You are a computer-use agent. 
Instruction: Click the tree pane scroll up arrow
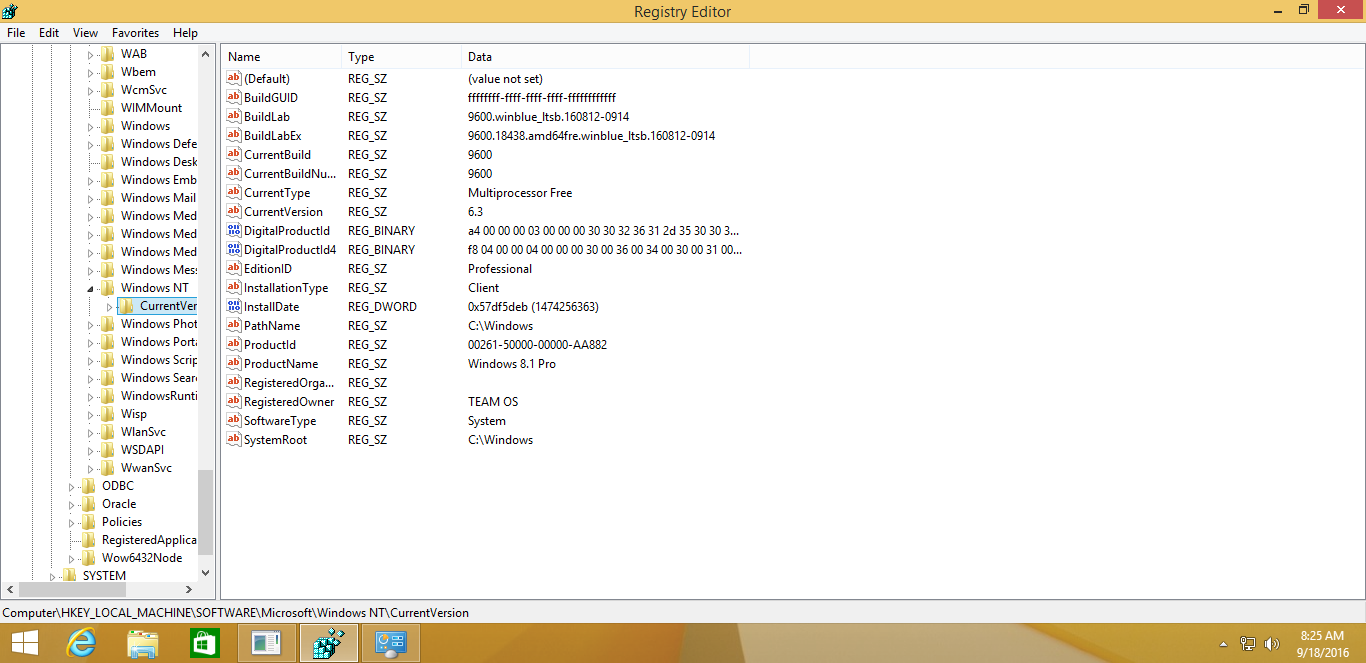pos(206,54)
